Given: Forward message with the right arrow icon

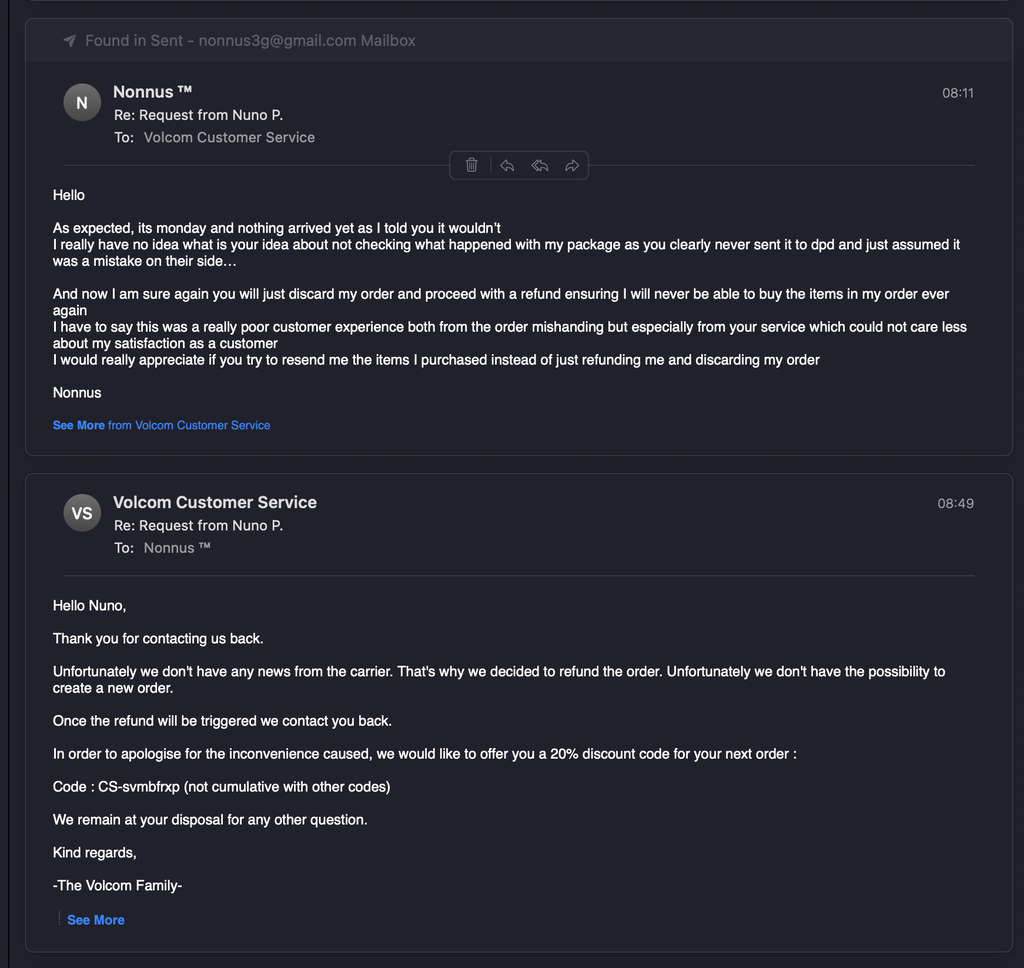Looking at the screenshot, I should pyautogui.click(x=572, y=165).
